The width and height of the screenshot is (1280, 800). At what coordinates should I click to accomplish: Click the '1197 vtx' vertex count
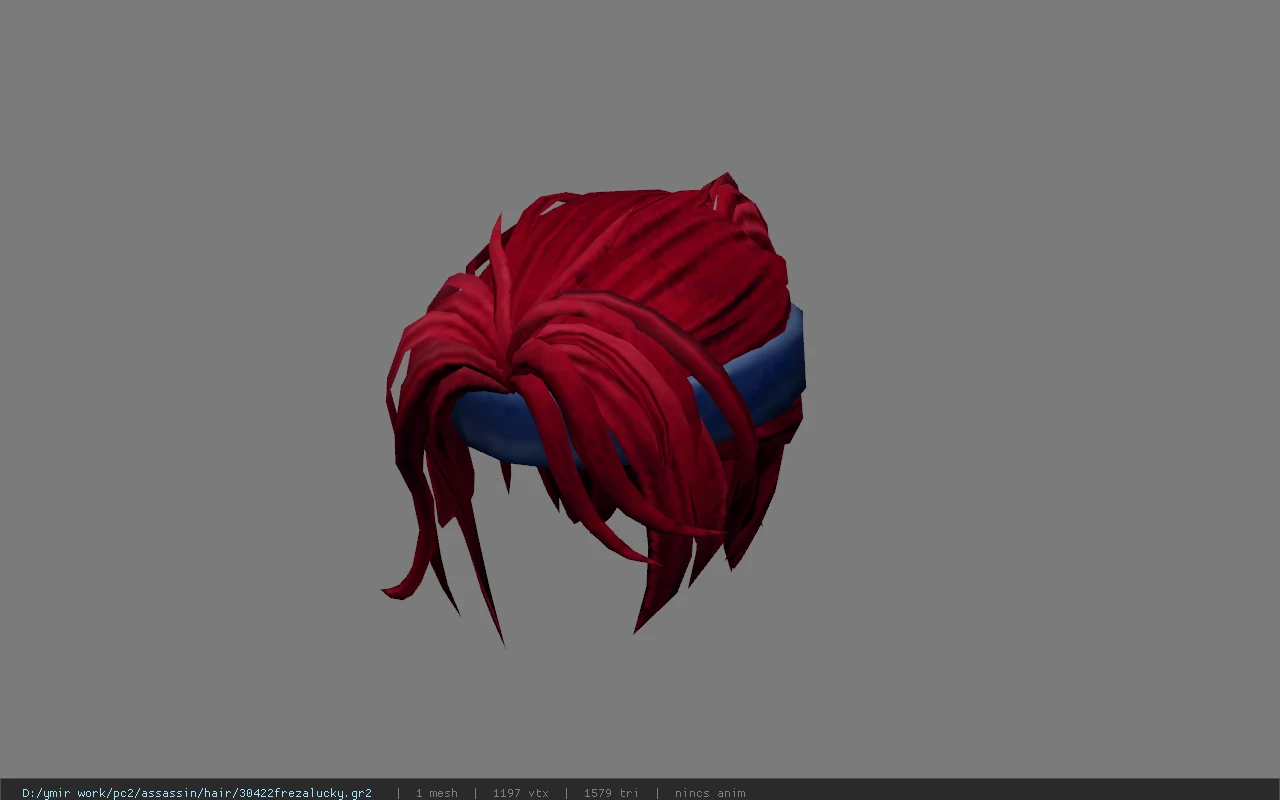[520, 793]
